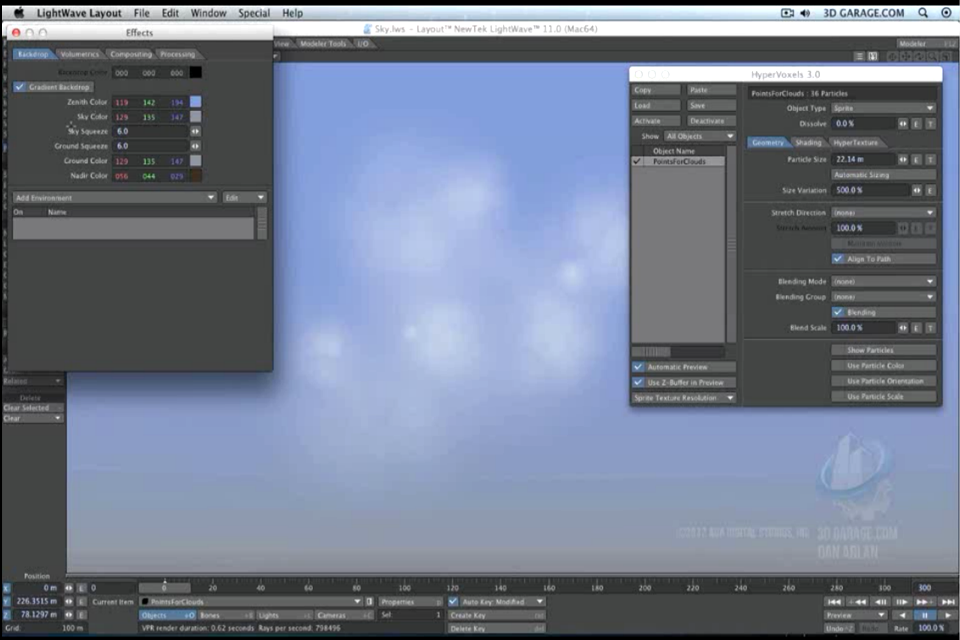
Task: Open the Blending Mode dropdown
Action: [x=883, y=282]
